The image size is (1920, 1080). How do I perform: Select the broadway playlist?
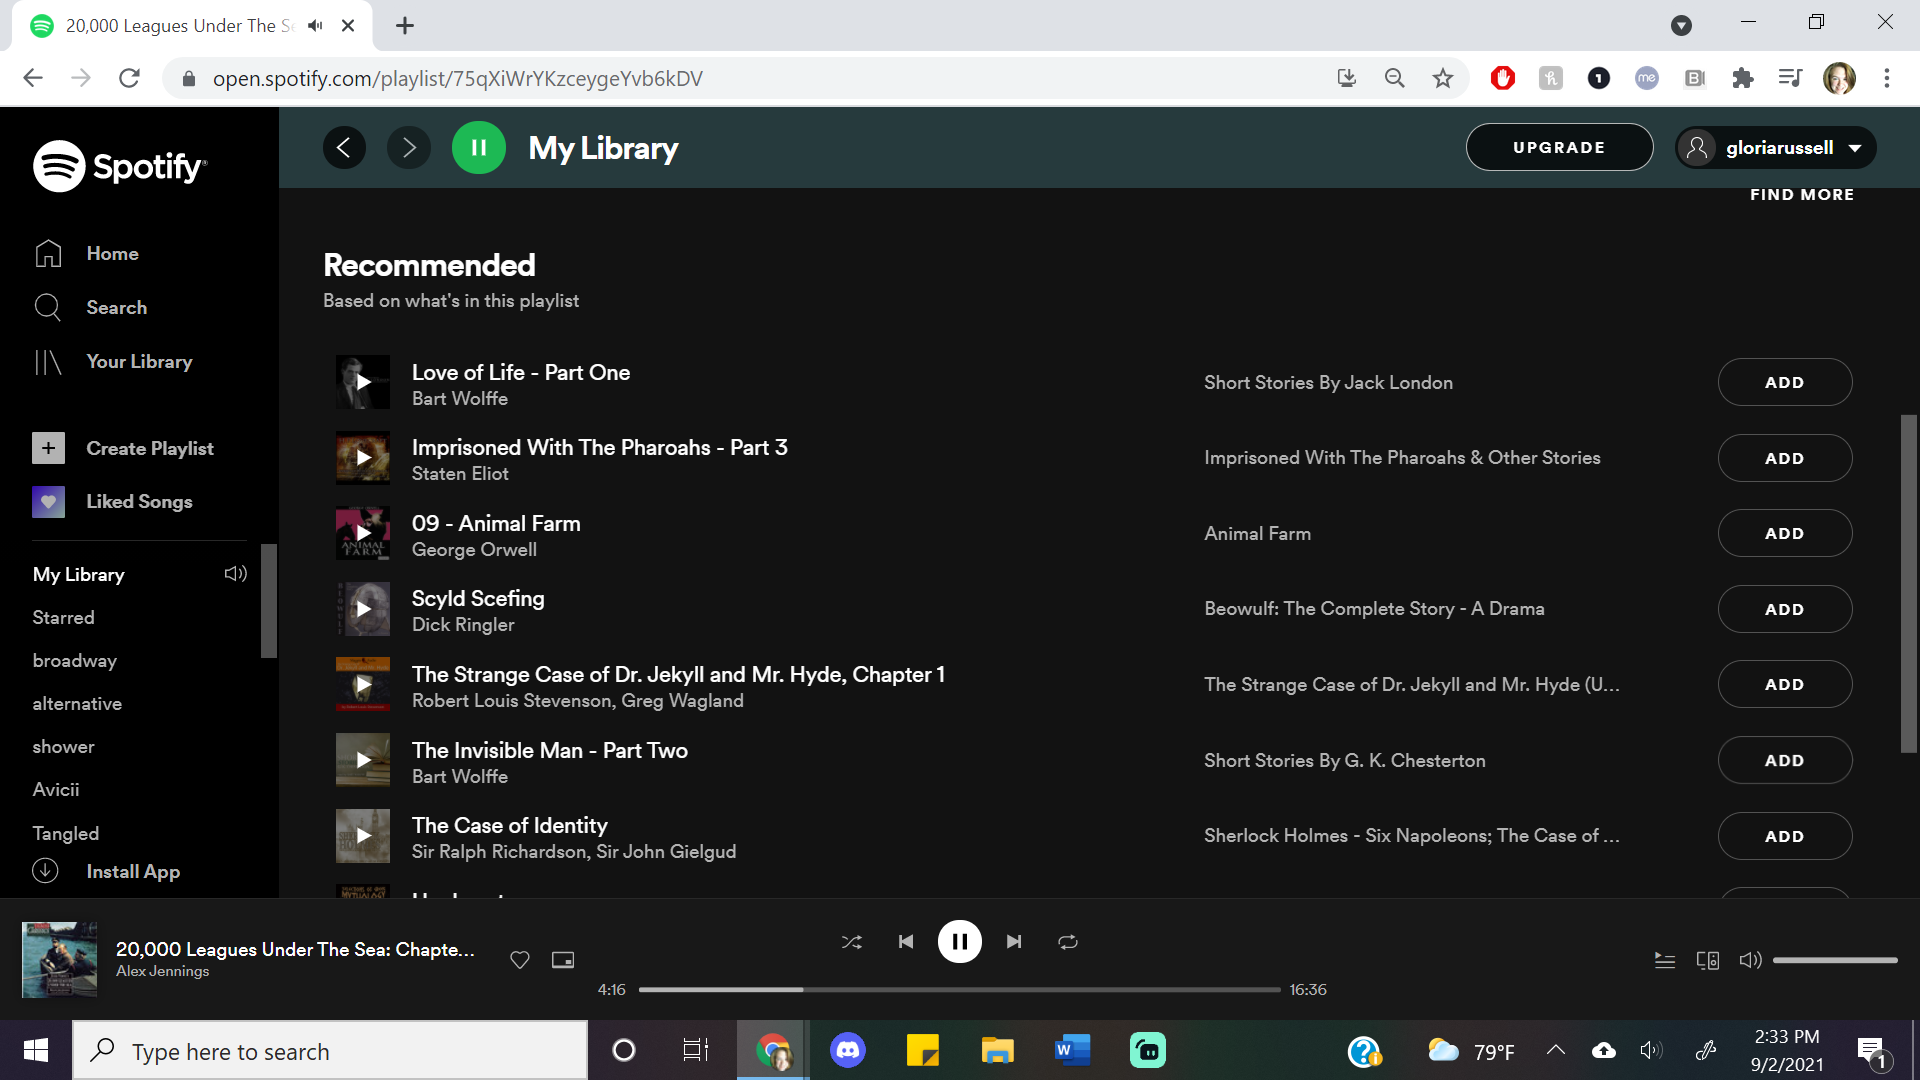coord(74,660)
